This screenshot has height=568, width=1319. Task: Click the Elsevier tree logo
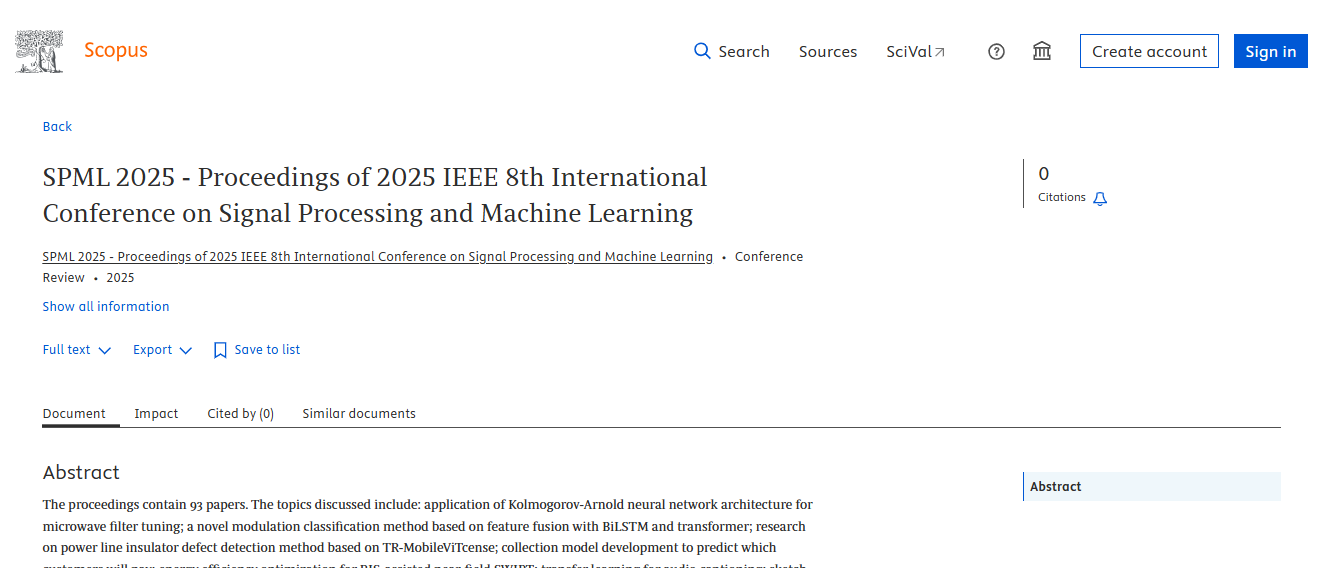pyautogui.click(x=40, y=51)
